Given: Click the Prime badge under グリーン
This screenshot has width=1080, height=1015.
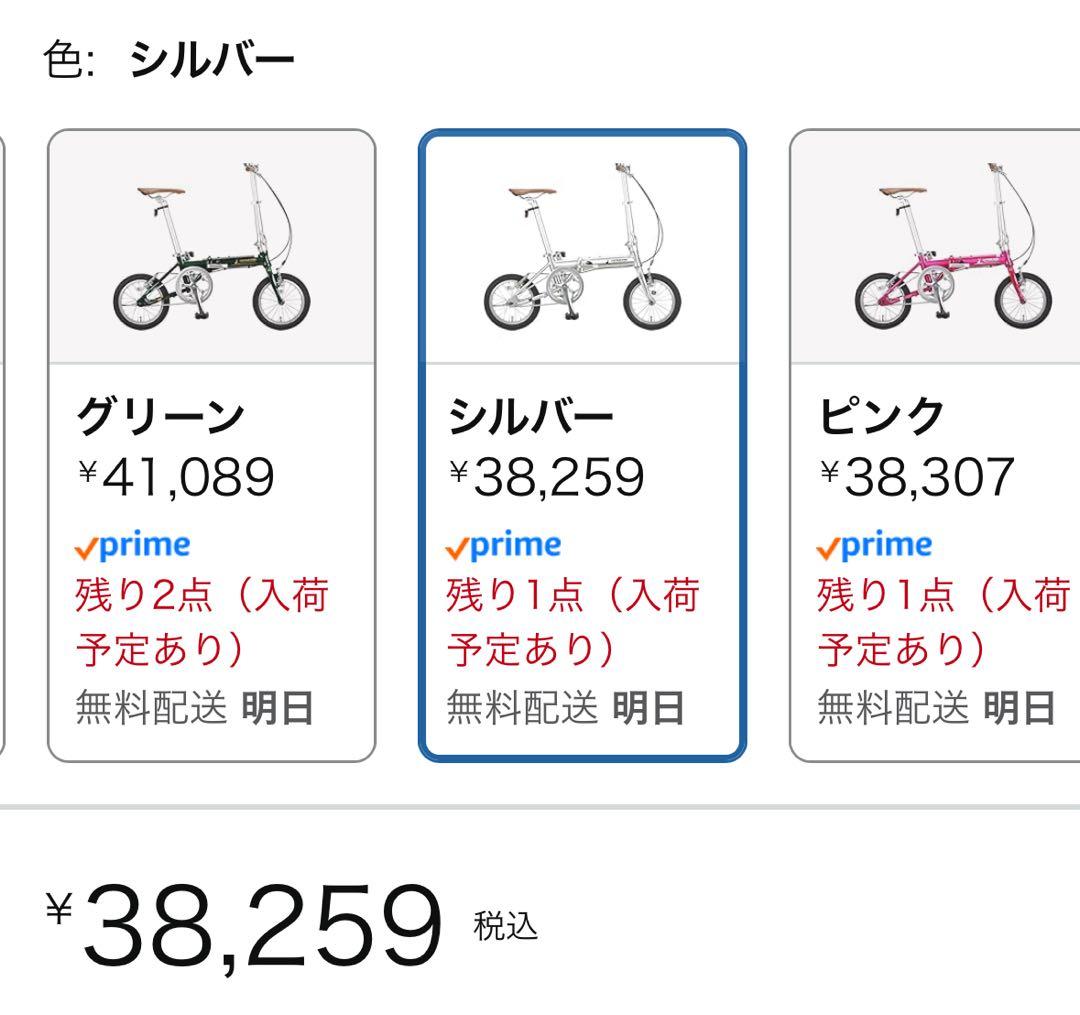Looking at the screenshot, I should tap(131, 544).
